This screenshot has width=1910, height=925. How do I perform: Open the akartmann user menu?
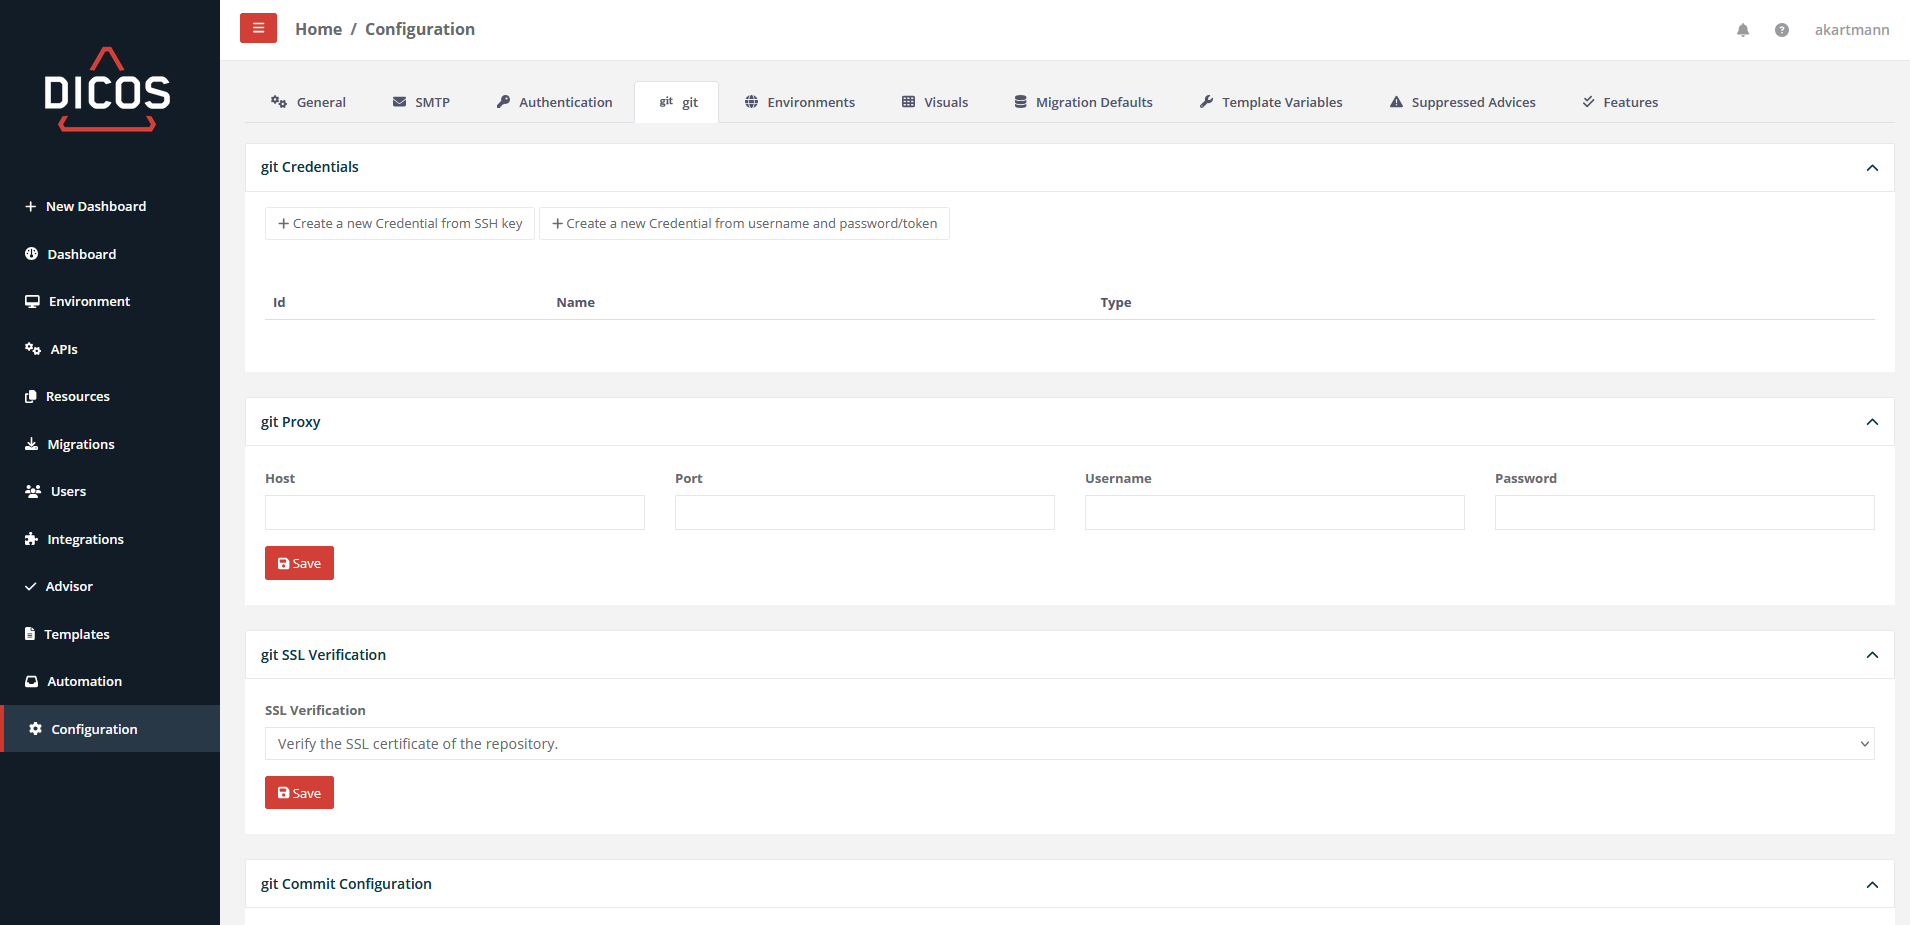pos(1851,30)
